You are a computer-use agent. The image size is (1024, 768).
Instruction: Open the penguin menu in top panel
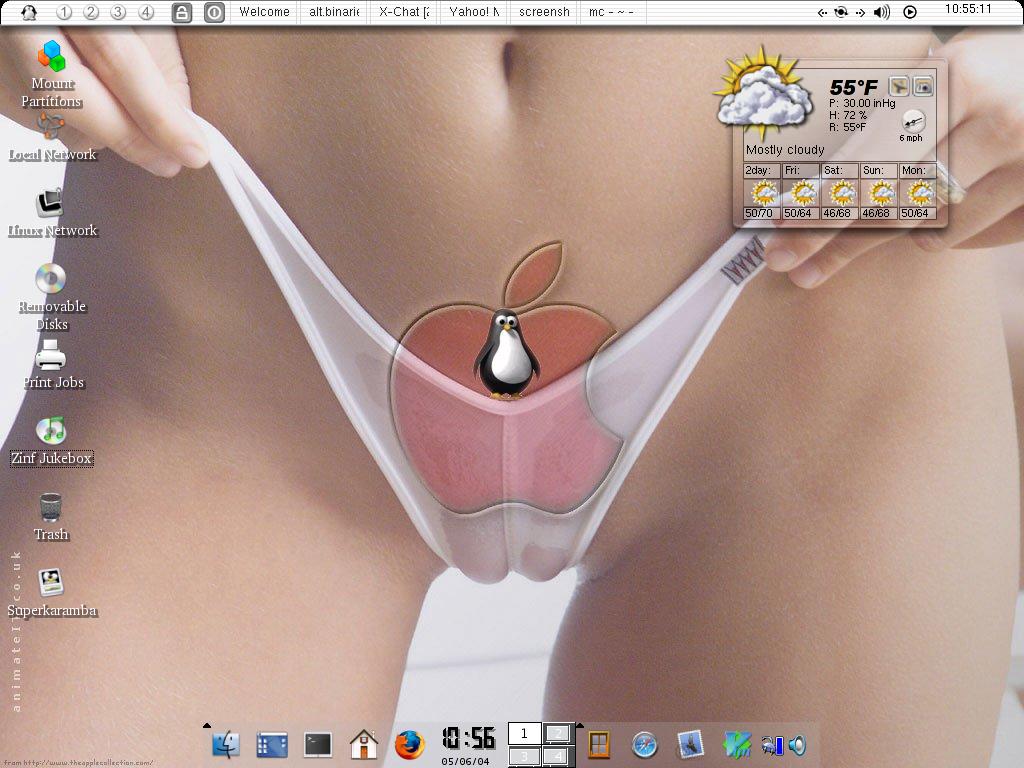[29, 12]
